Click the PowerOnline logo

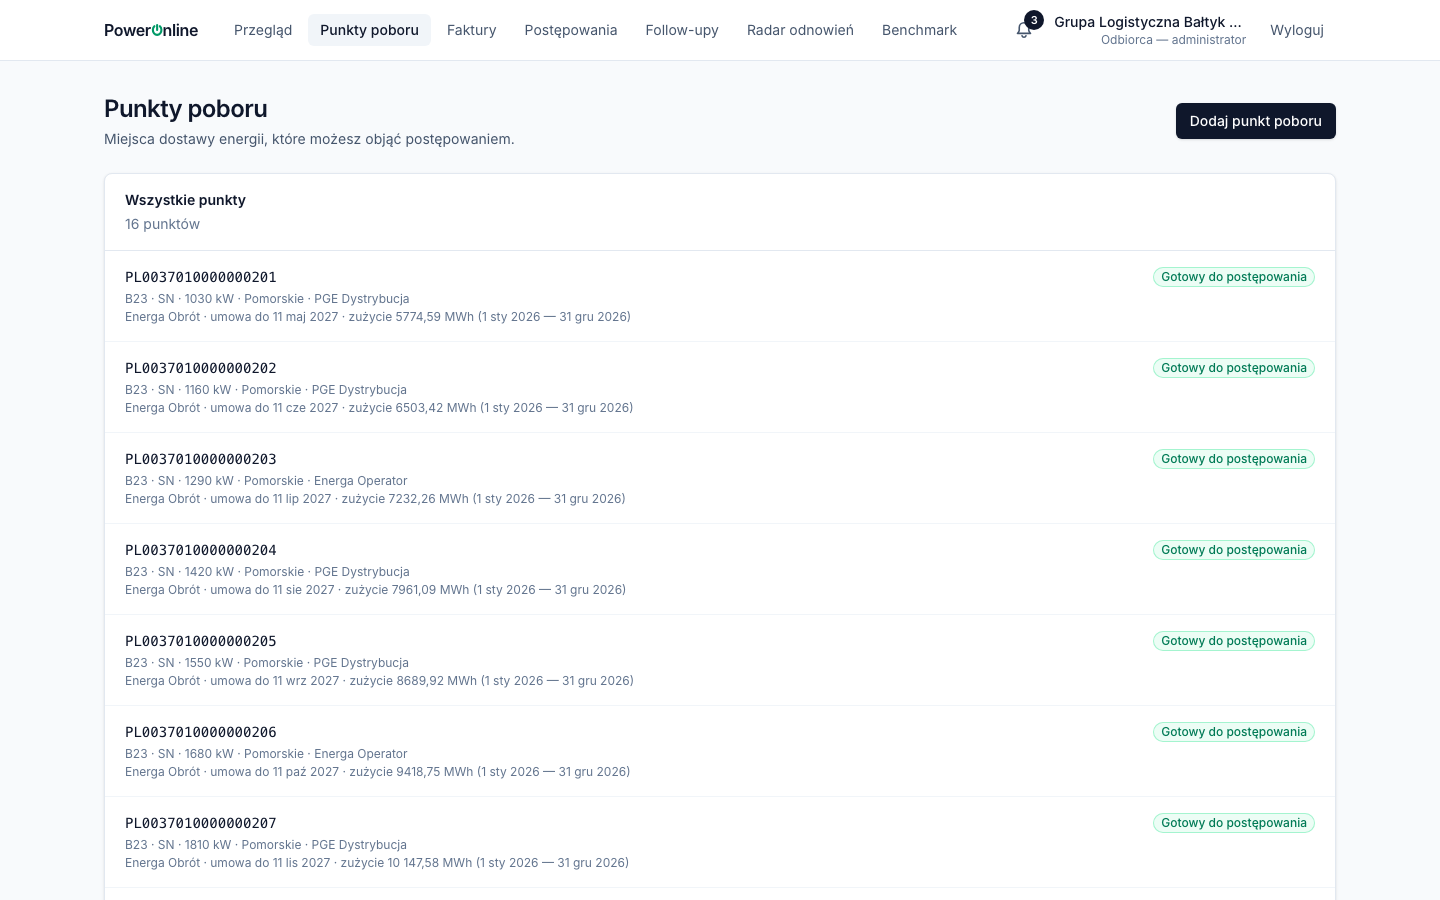(x=151, y=30)
